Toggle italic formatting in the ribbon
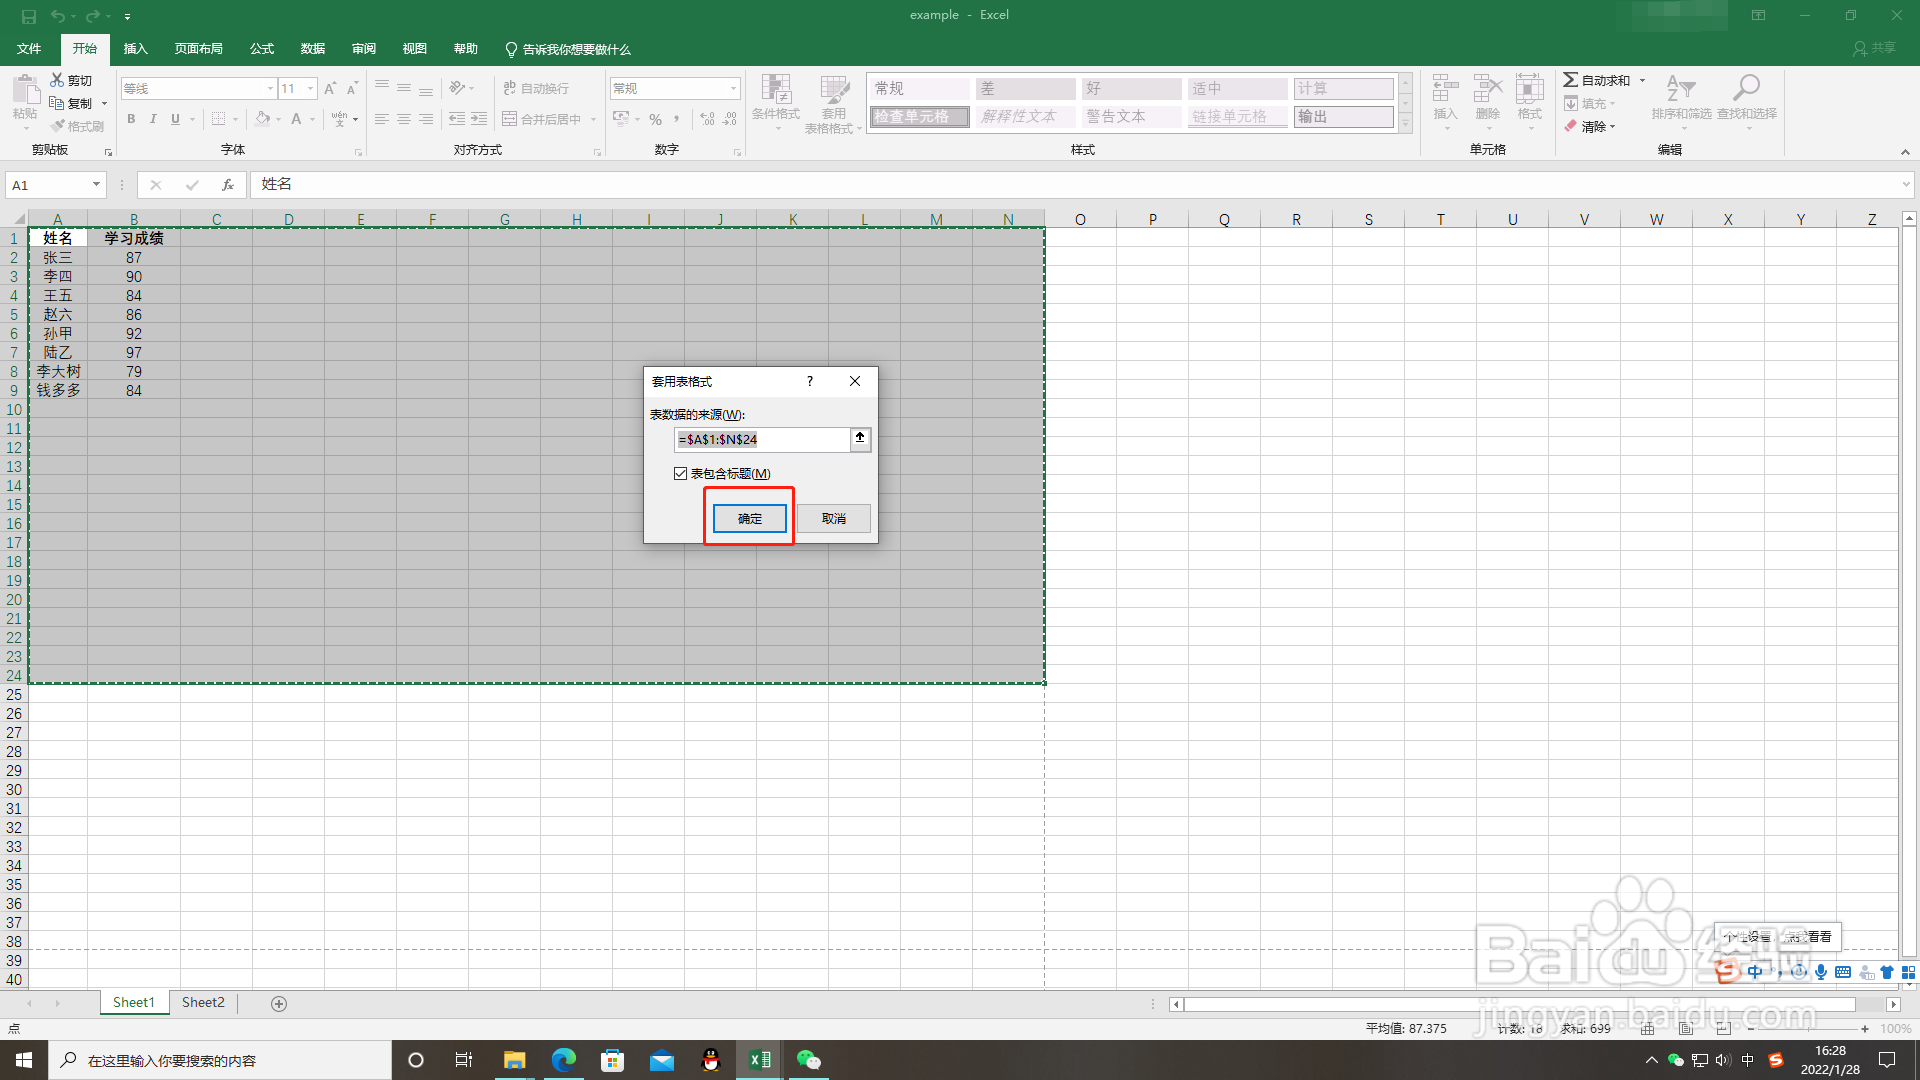Screen dimensions: 1920x1080 click(x=153, y=119)
